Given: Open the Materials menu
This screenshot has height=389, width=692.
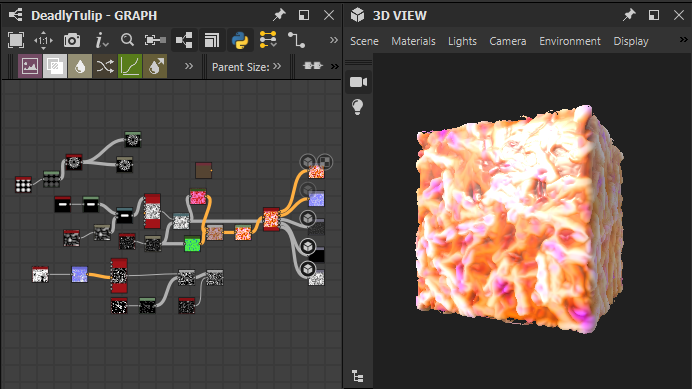Looking at the screenshot, I should click(x=413, y=41).
